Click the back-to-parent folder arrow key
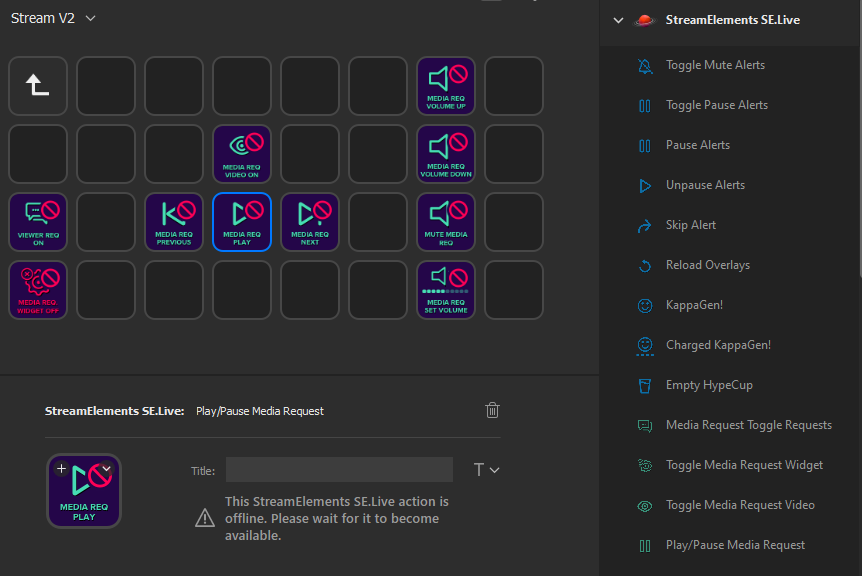Screen dimensions: 862x576 (38, 86)
